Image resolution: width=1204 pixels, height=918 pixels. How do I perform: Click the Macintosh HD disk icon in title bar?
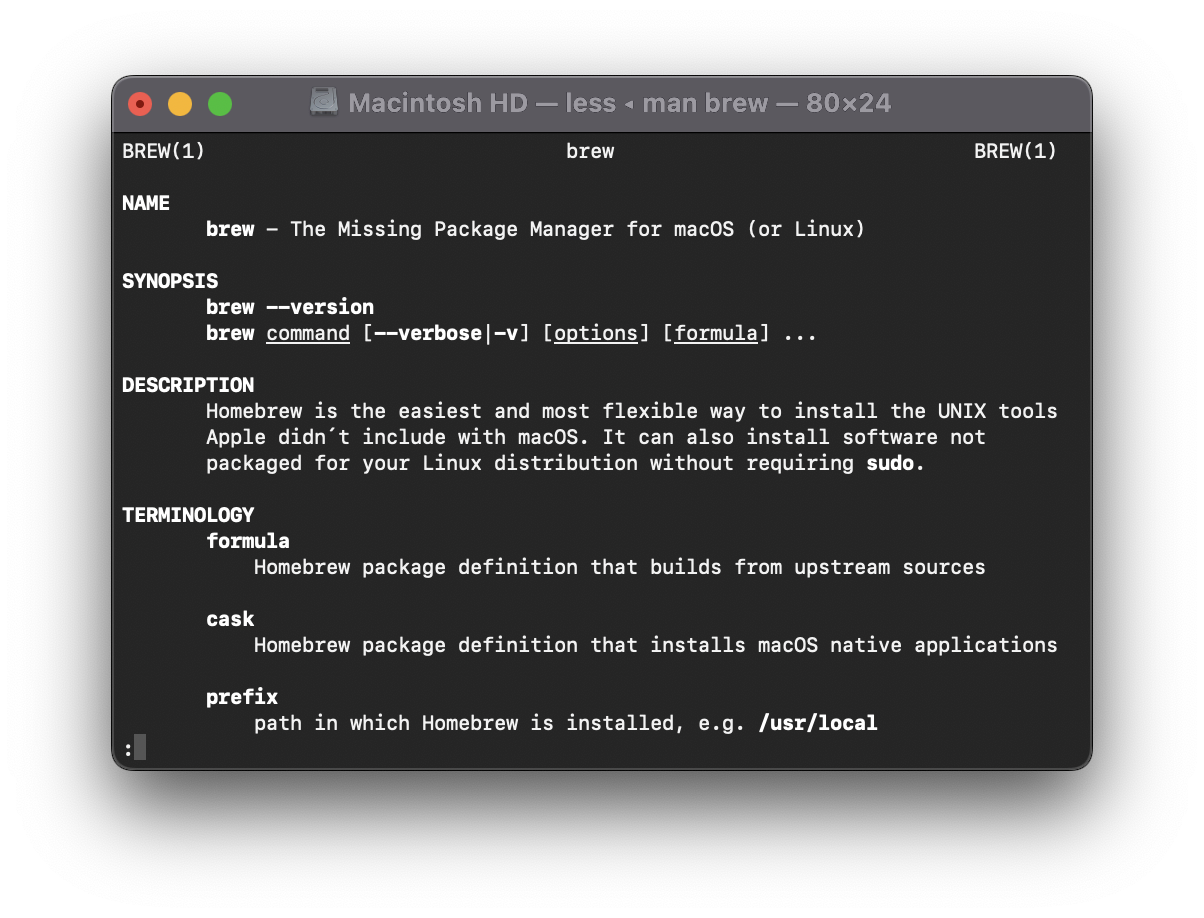point(324,102)
